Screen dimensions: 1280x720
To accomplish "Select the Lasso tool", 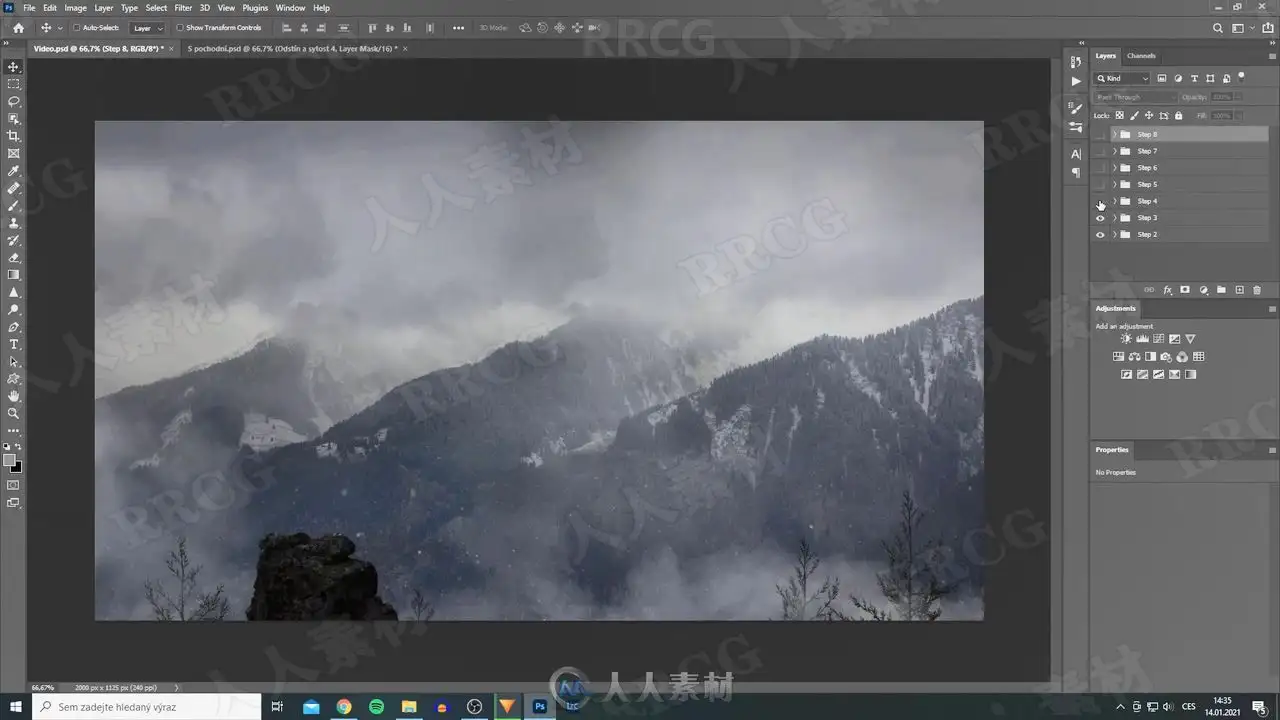I will pyautogui.click(x=14, y=101).
